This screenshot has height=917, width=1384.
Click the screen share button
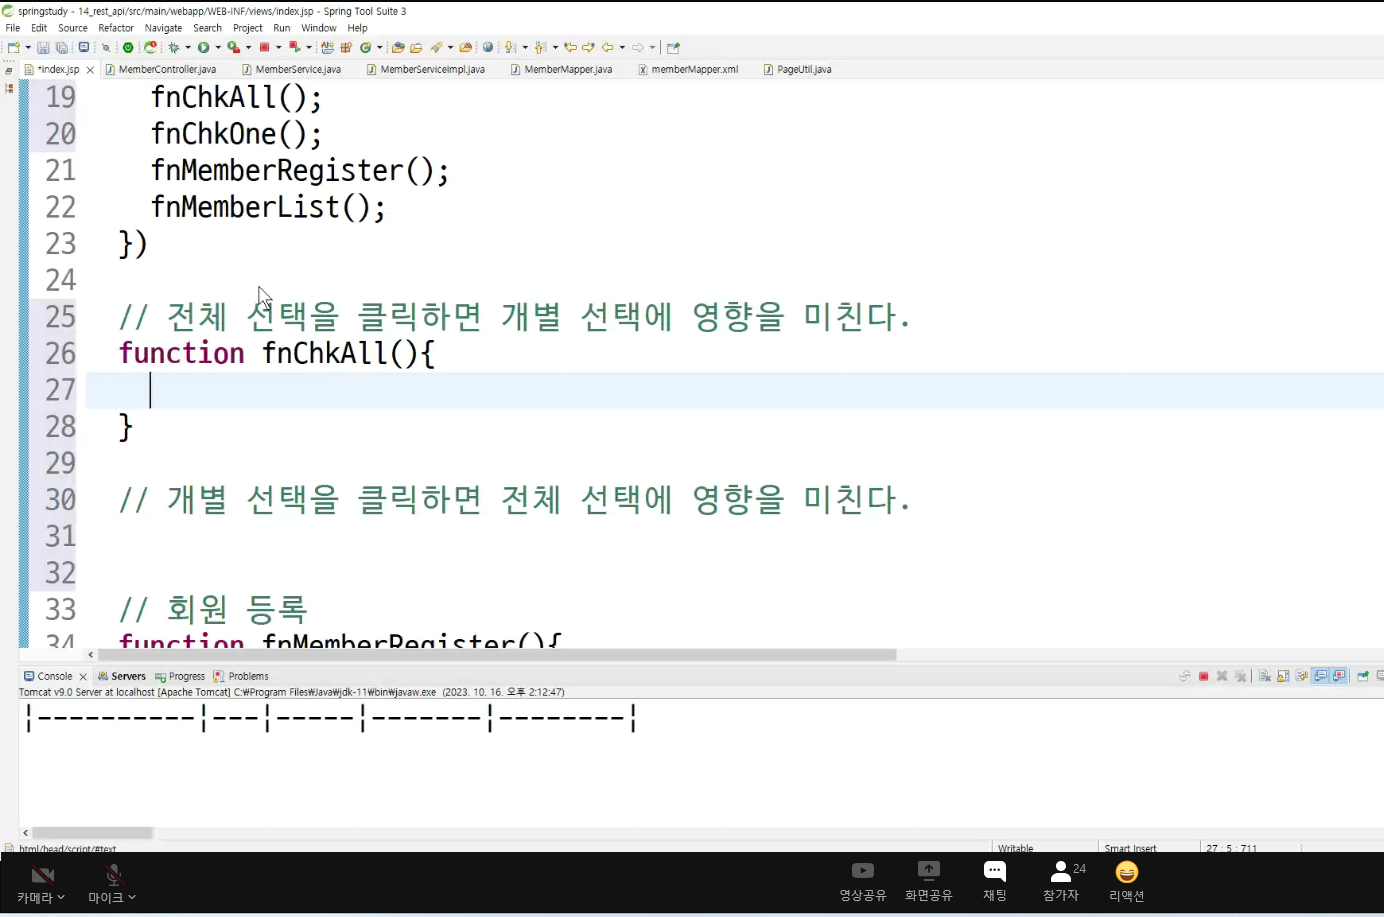pyautogui.click(x=929, y=882)
